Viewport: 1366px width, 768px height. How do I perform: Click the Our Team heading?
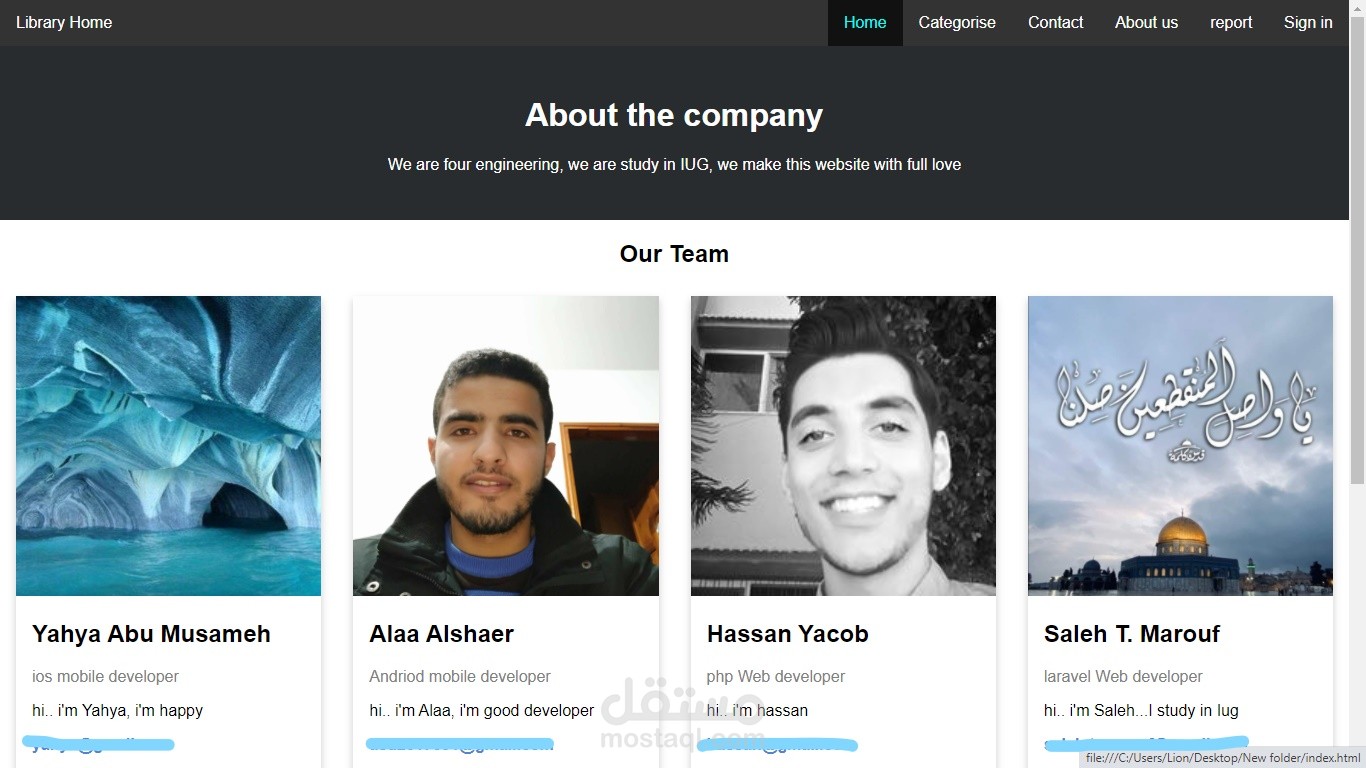coord(674,254)
